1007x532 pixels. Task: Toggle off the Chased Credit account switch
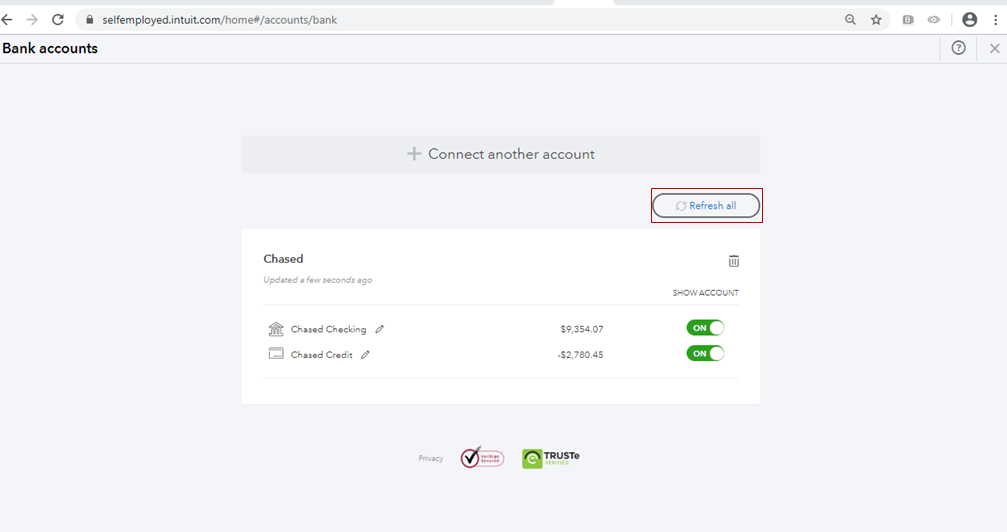pos(705,353)
